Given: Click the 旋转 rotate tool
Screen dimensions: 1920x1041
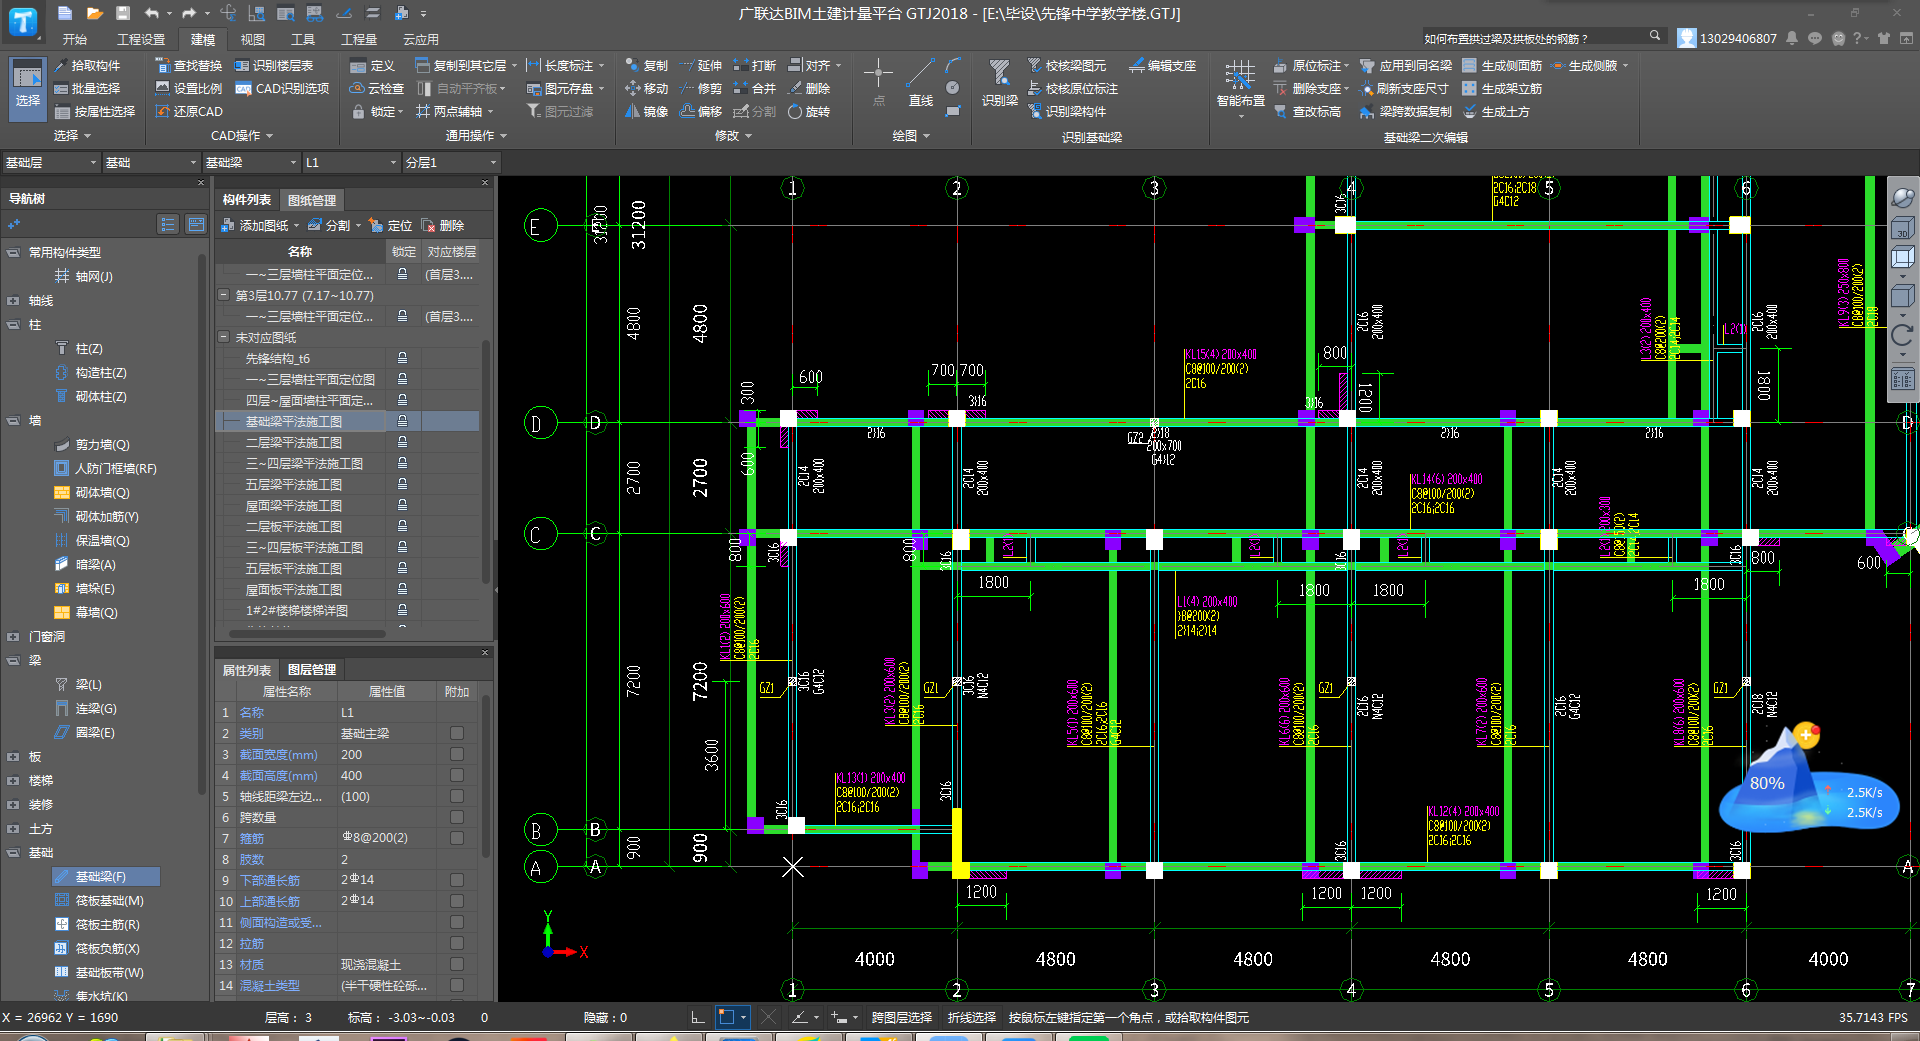Looking at the screenshot, I should tap(808, 111).
